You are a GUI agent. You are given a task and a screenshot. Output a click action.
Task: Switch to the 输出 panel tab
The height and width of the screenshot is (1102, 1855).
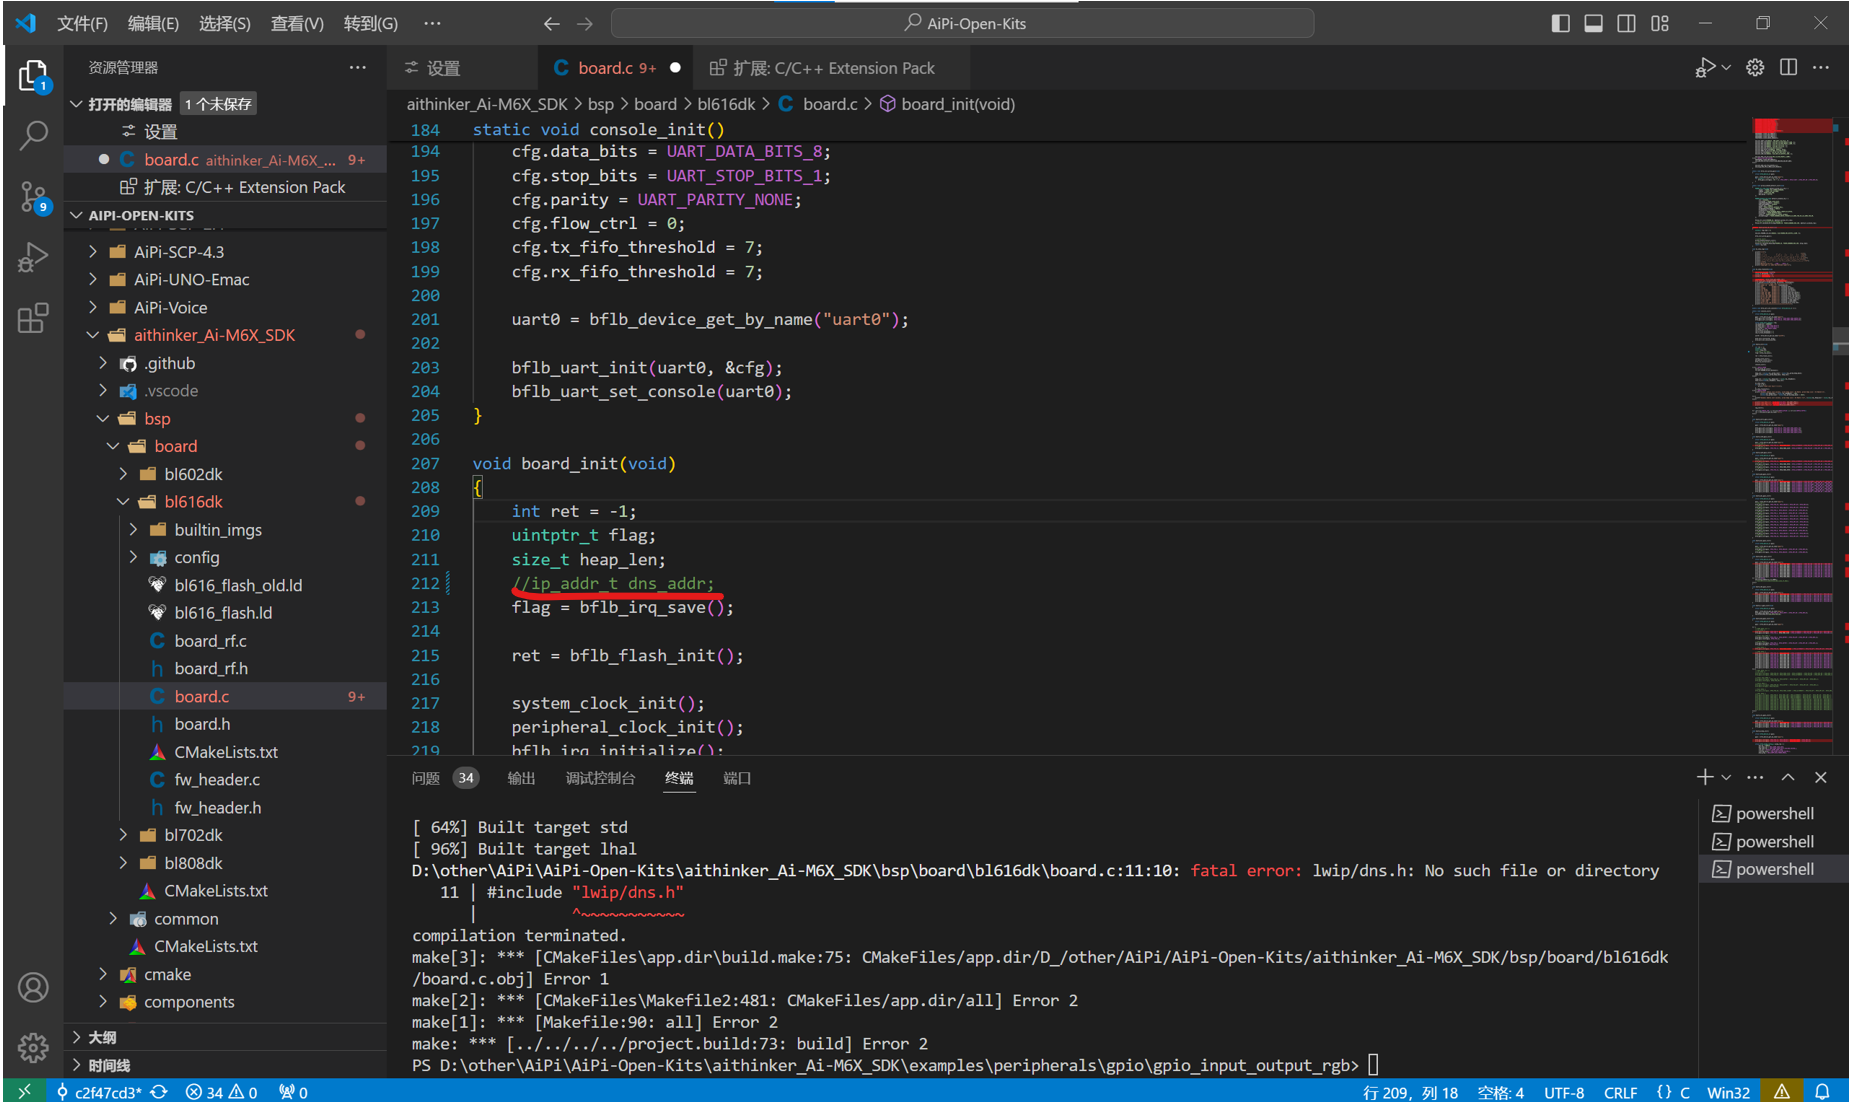(521, 778)
